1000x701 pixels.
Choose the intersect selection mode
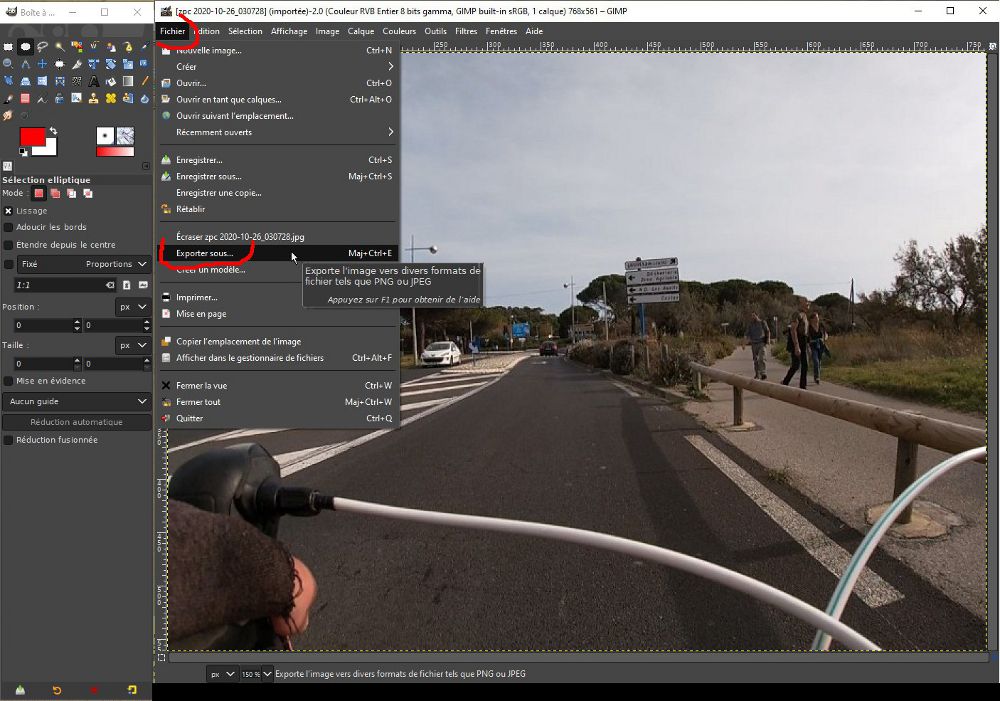[88, 193]
